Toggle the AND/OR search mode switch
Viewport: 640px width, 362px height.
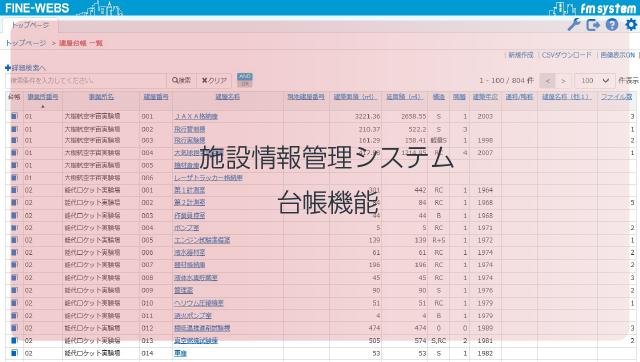click(x=244, y=80)
